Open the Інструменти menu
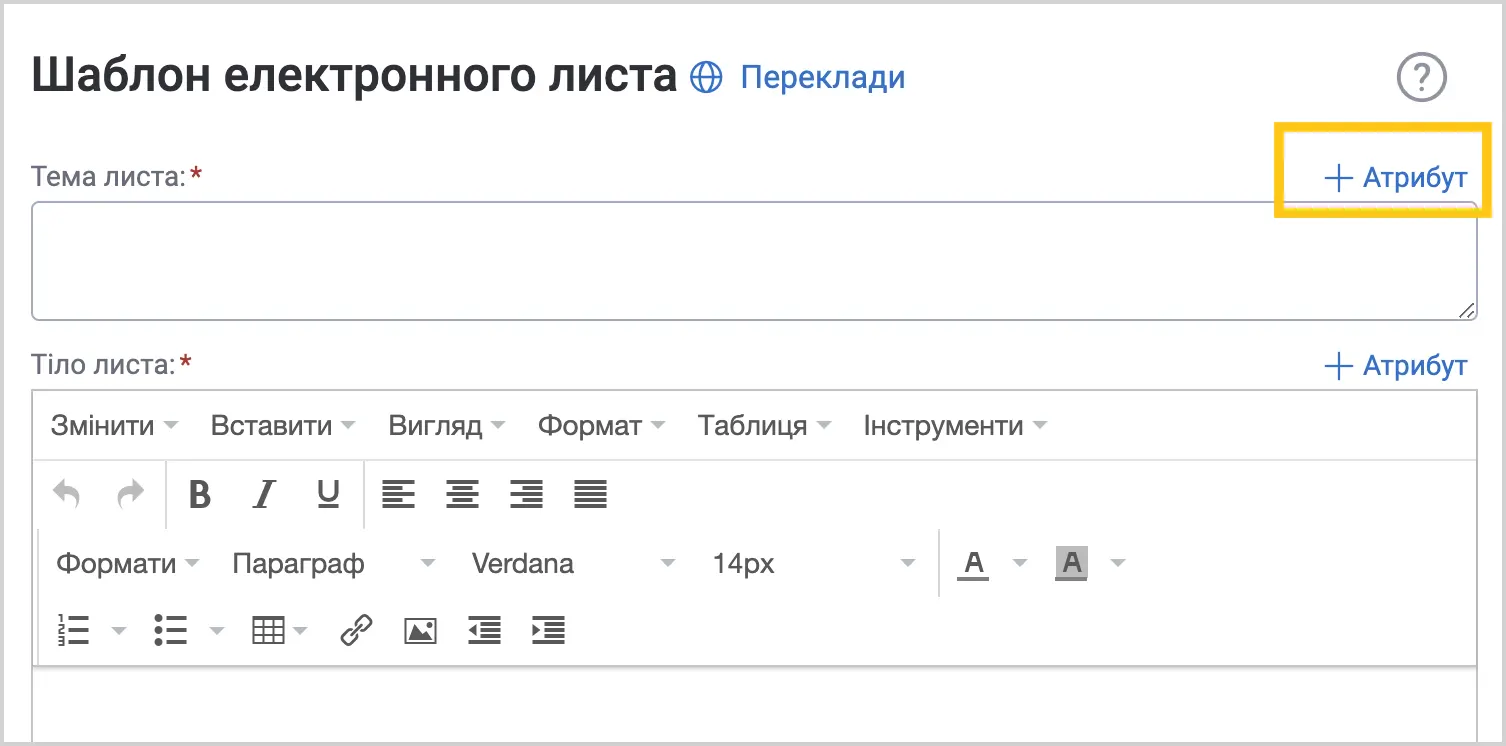This screenshot has width=1506, height=746. (x=955, y=426)
